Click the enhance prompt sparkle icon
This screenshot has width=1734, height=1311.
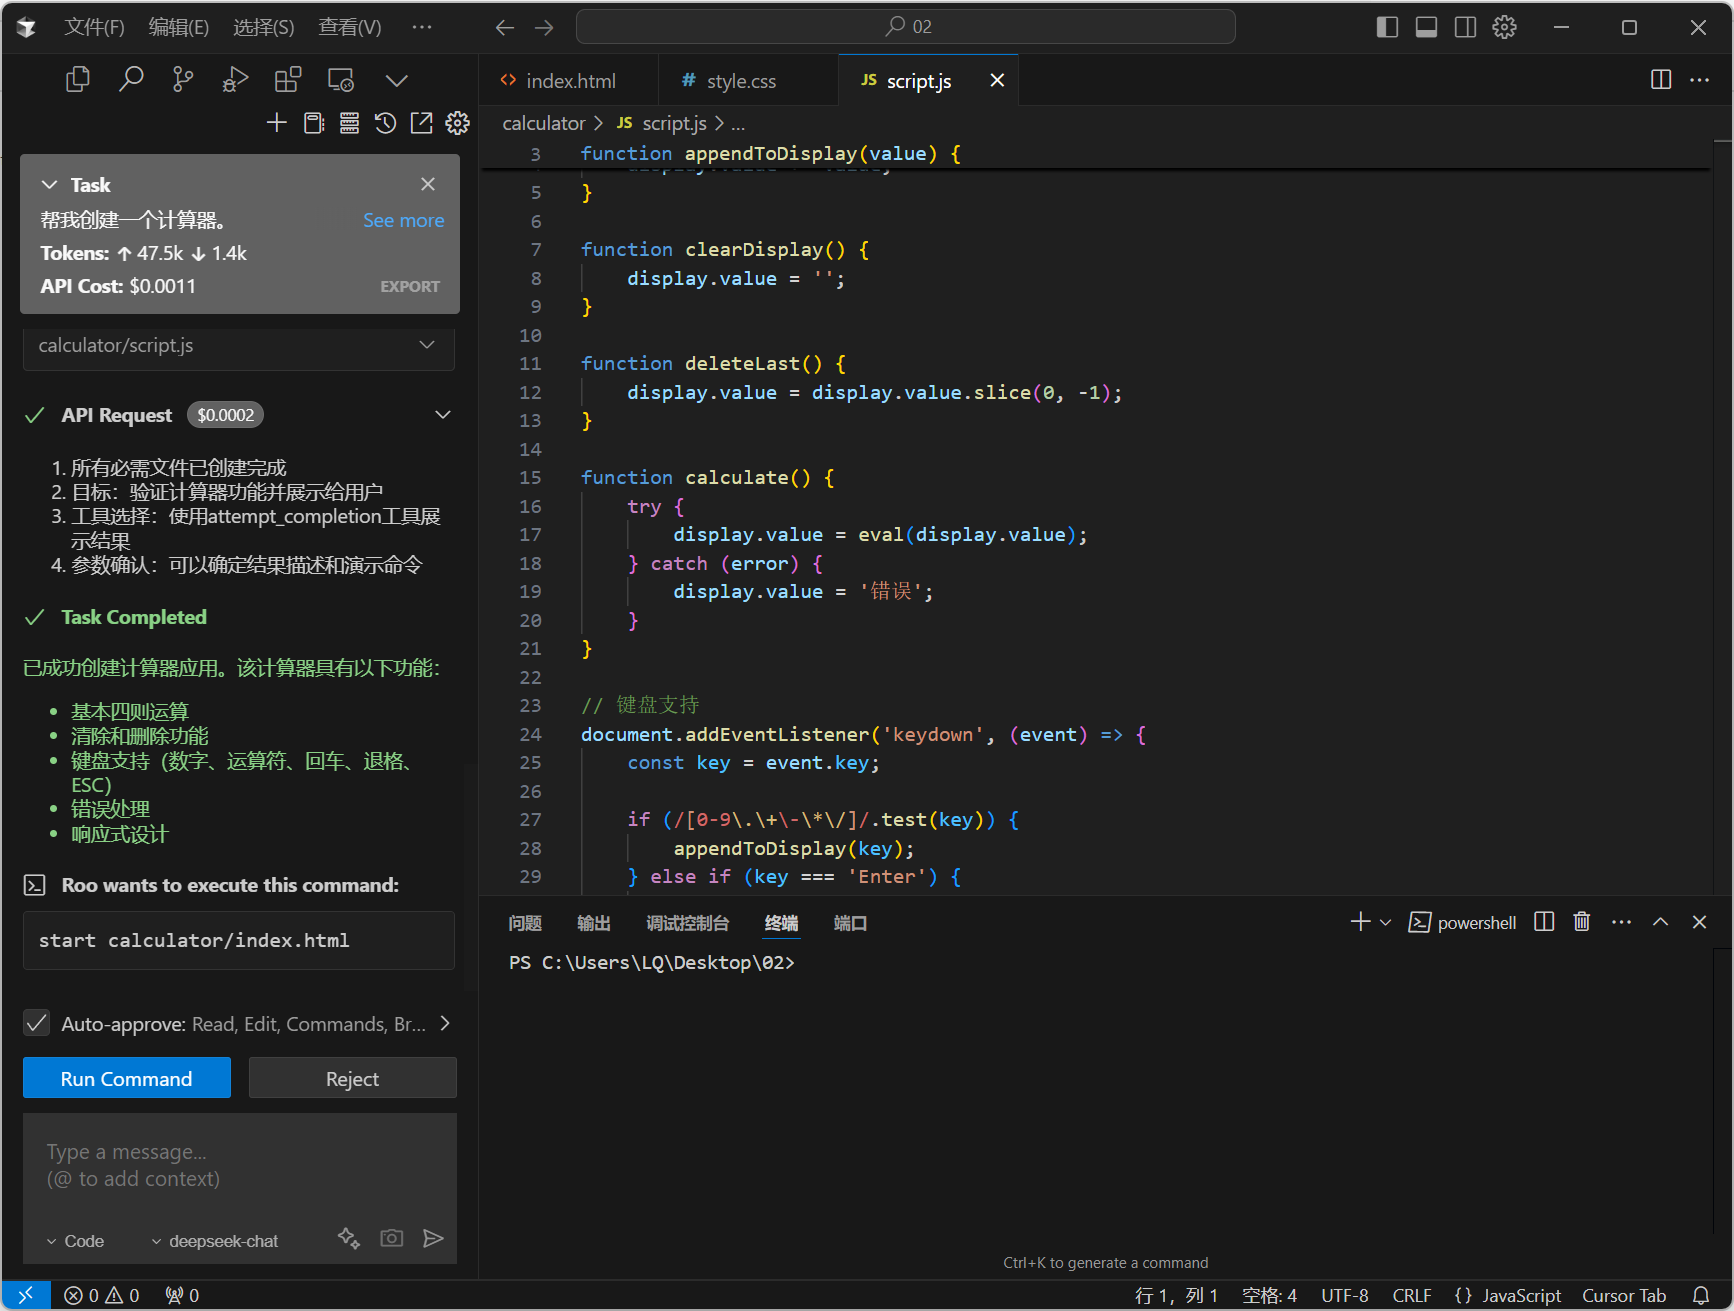click(x=348, y=1238)
